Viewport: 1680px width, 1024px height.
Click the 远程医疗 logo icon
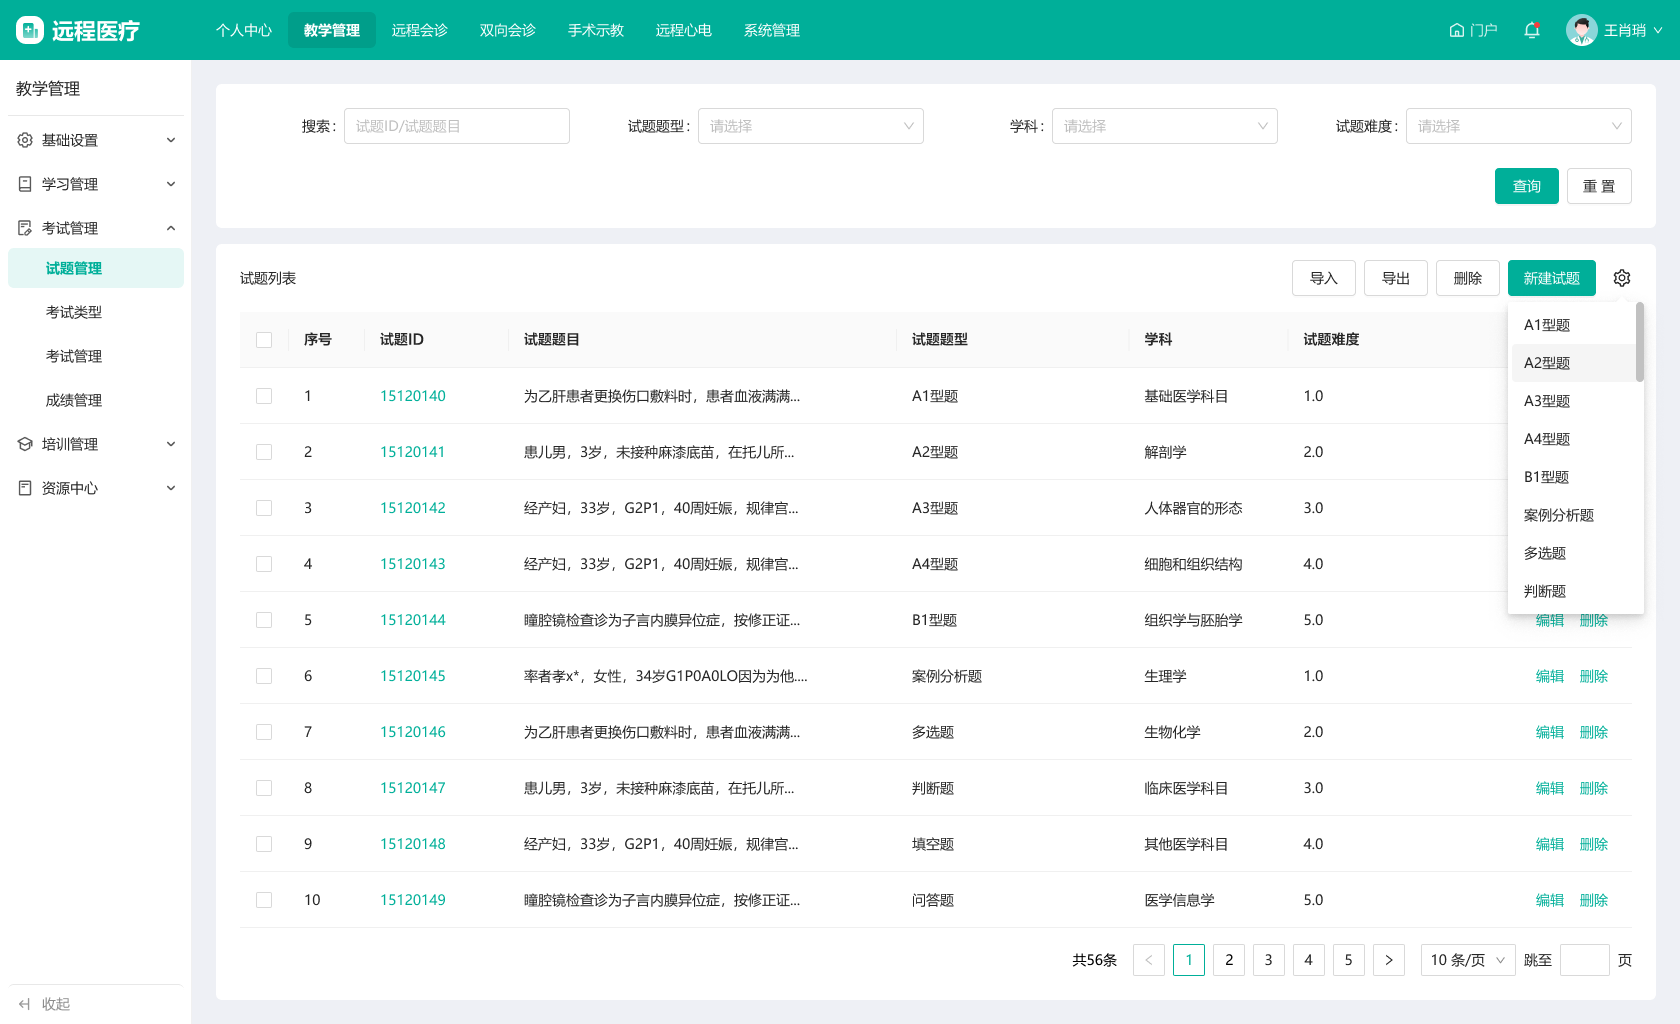30,30
